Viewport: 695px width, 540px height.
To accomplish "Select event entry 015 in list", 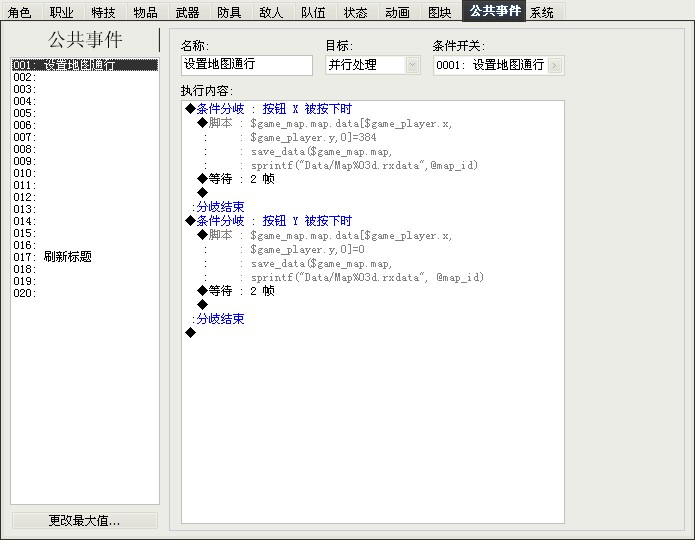I will coord(85,233).
